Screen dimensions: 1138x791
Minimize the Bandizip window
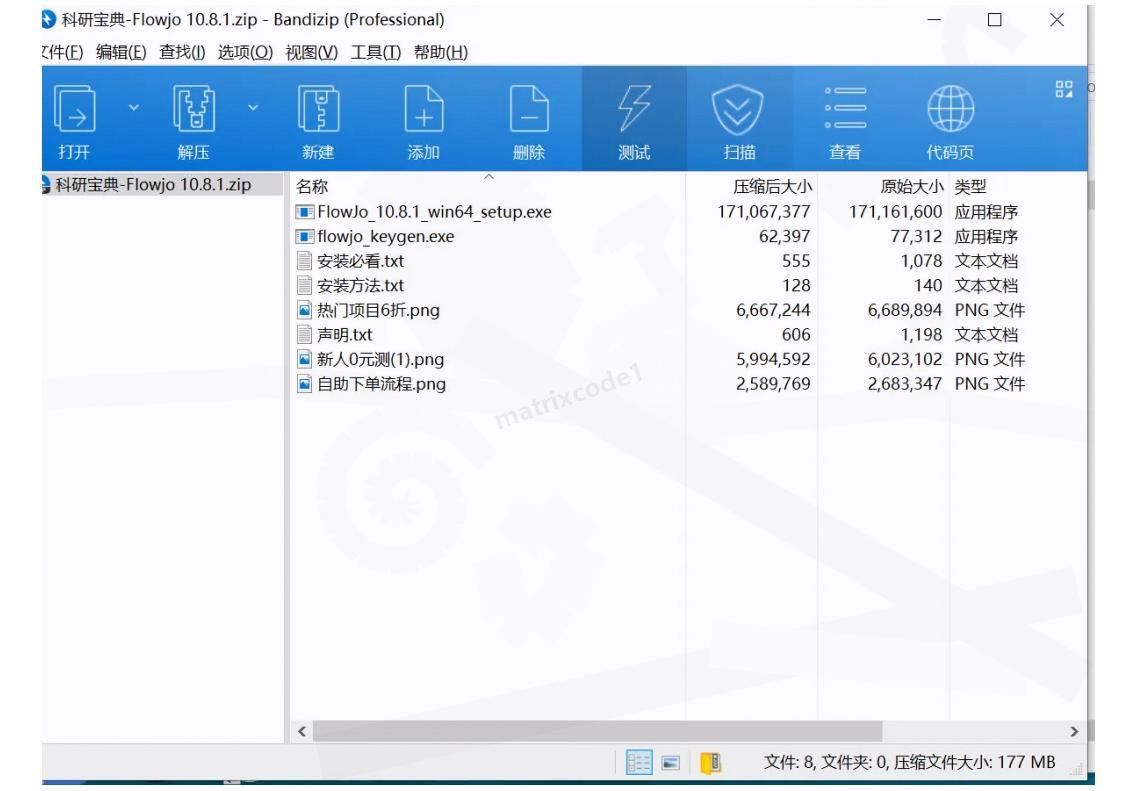click(934, 20)
